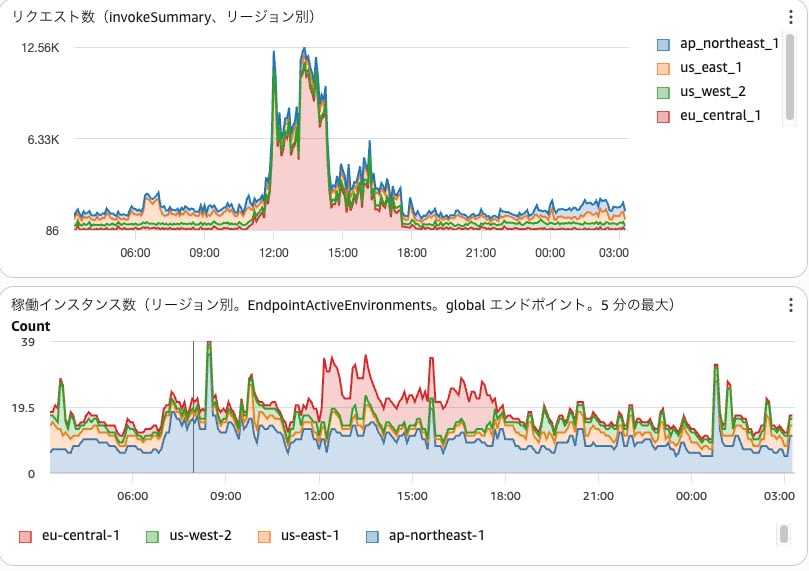Click the us-west-2 green swatch in bottom legend

(x=152, y=536)
